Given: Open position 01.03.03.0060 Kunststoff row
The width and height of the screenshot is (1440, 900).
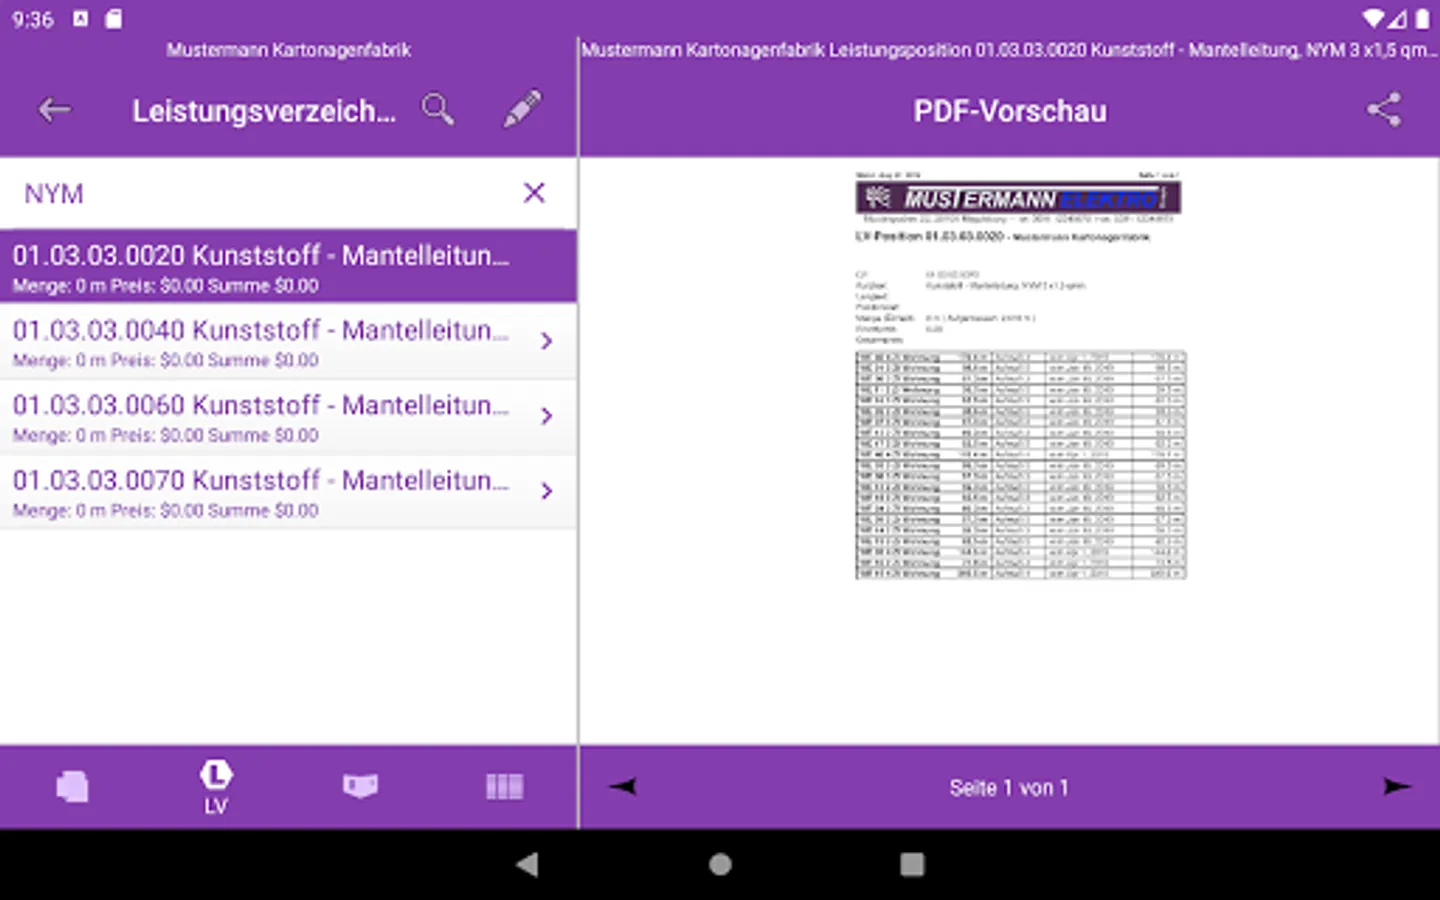Looking at the screenshot, I should [x=288, y=417].
